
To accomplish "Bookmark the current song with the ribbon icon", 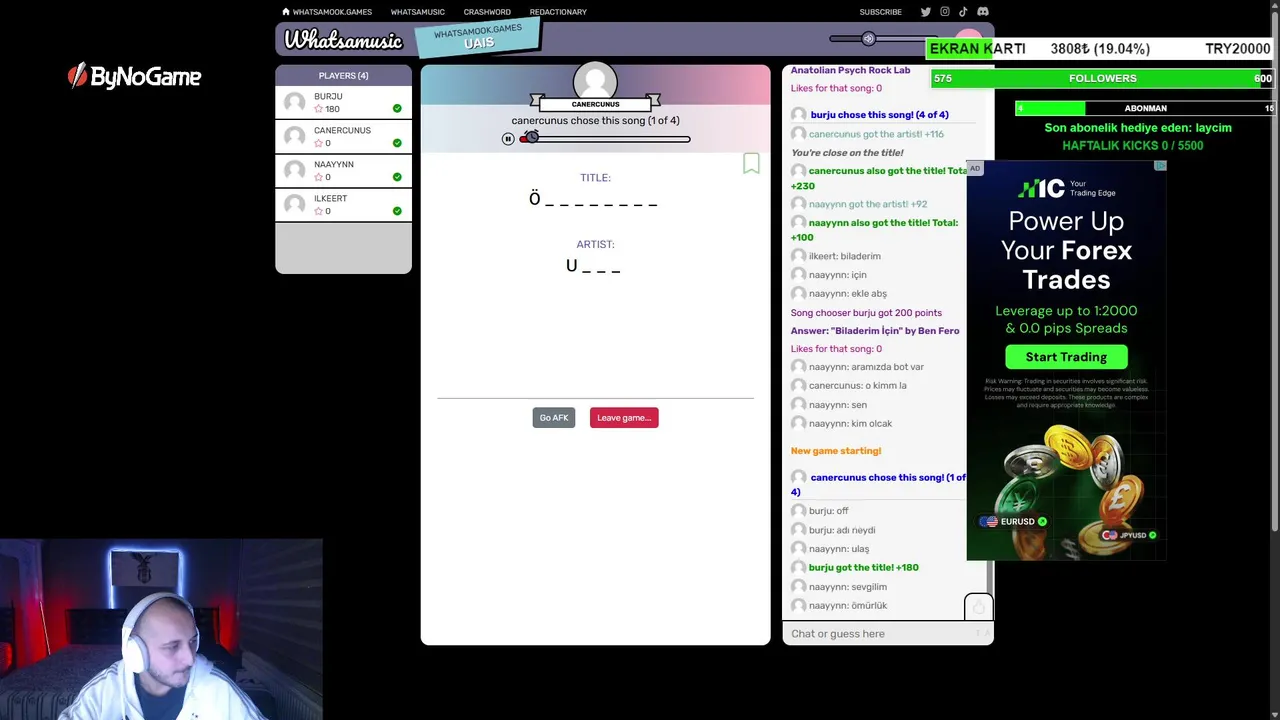I will tap(751, 163).
